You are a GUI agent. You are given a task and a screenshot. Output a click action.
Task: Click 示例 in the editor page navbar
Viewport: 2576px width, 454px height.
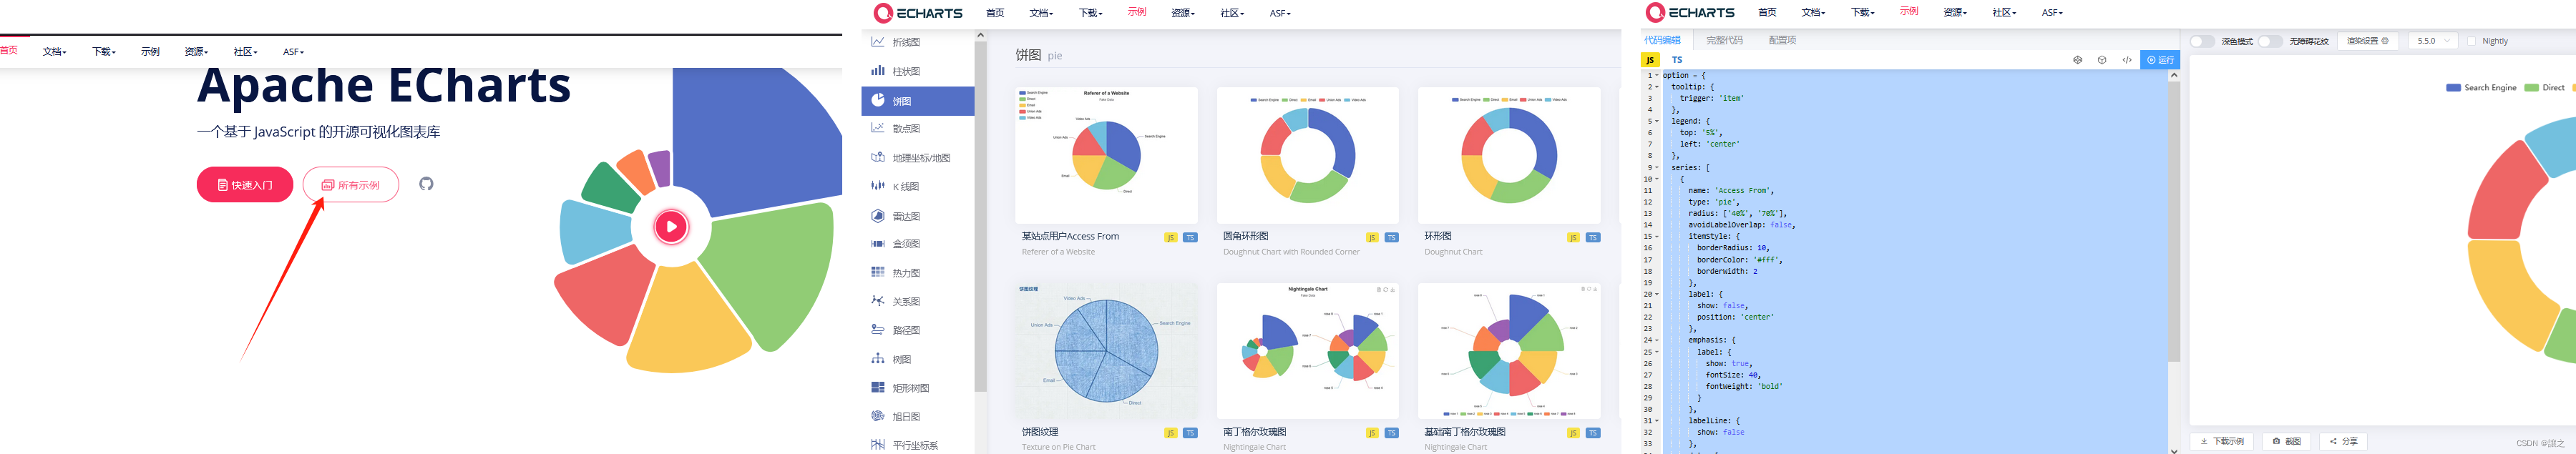[x=1909, y=12]
